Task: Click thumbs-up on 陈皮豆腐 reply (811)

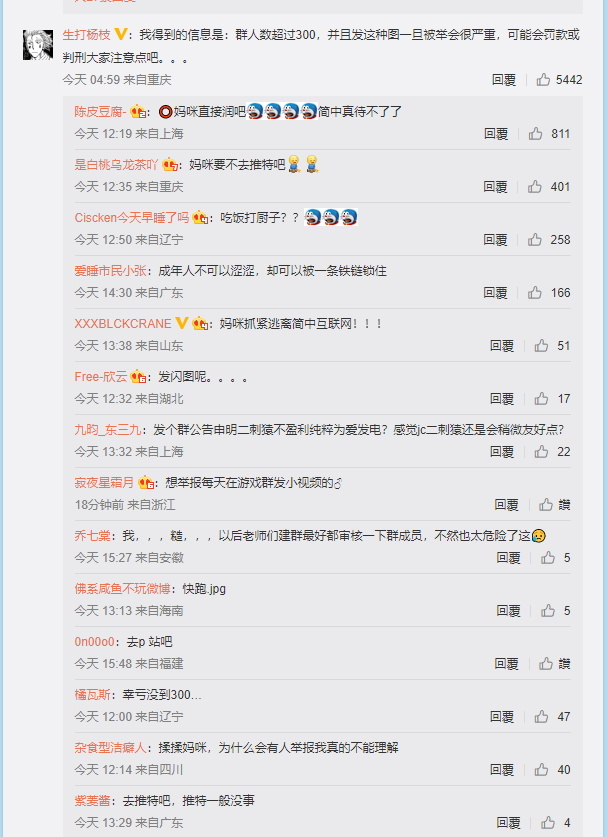Action: 535,133
